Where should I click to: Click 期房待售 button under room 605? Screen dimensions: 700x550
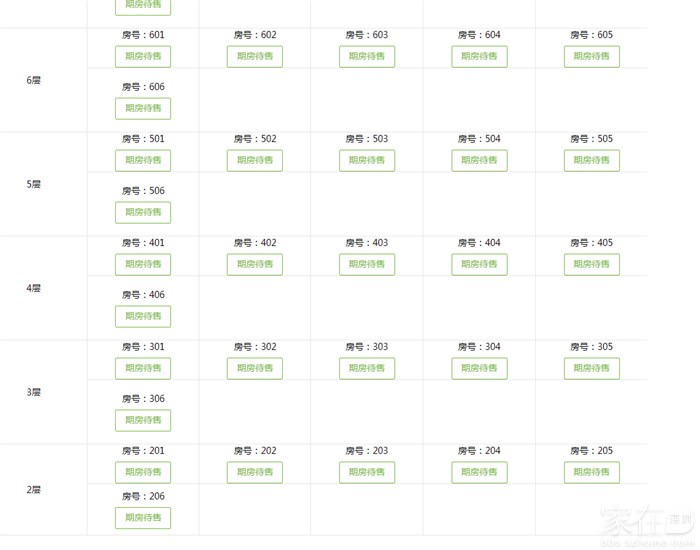pos(591,57)
